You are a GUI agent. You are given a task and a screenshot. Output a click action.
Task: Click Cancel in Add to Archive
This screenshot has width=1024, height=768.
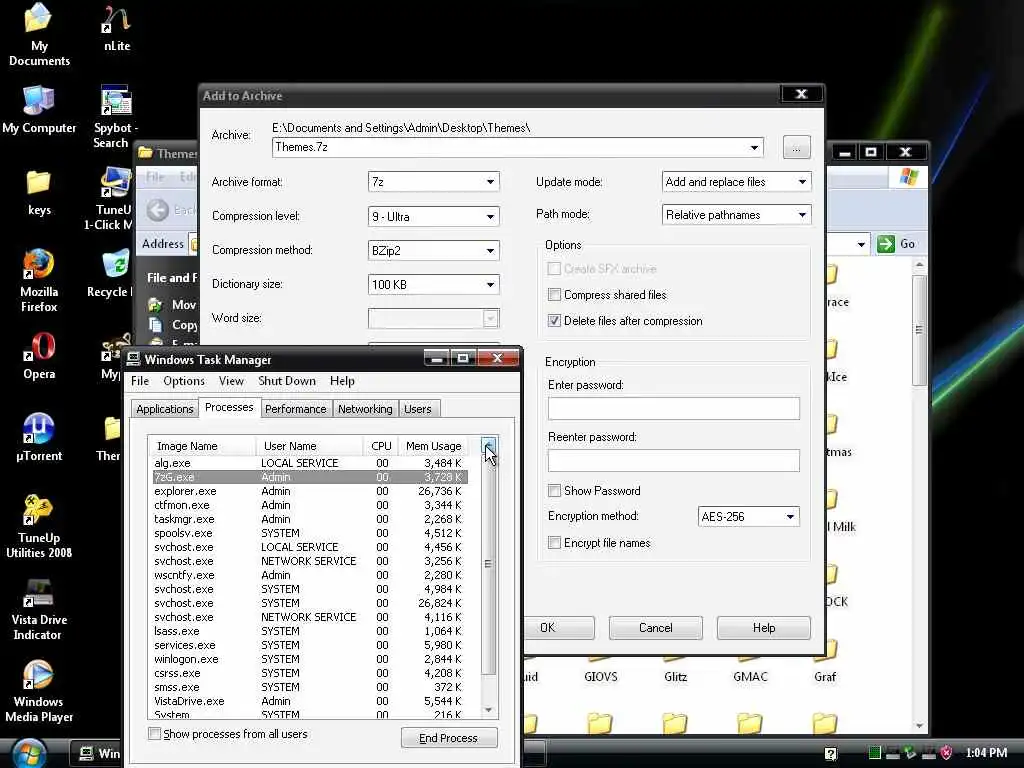pos(656,628)
